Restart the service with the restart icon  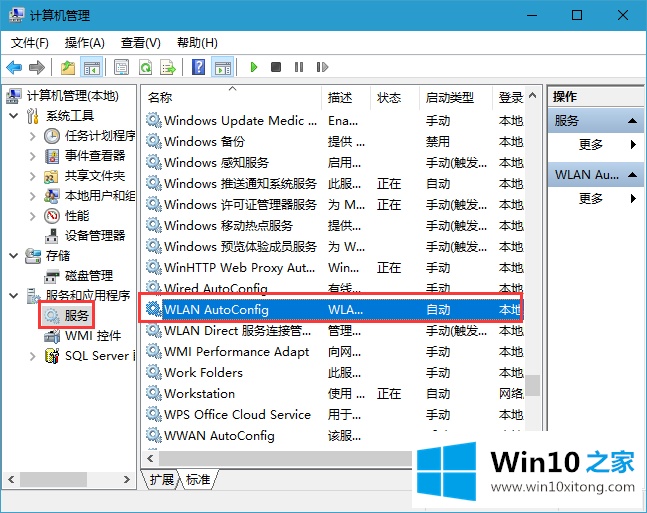[x=322, y=67]
